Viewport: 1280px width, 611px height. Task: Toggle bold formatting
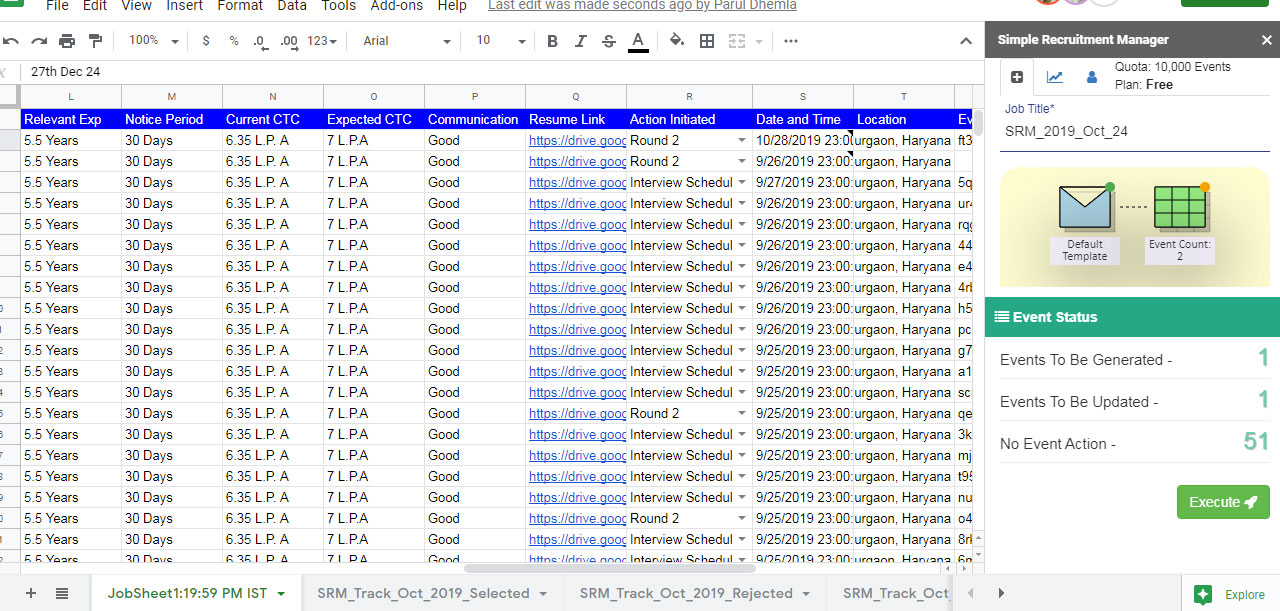(552, 41)
